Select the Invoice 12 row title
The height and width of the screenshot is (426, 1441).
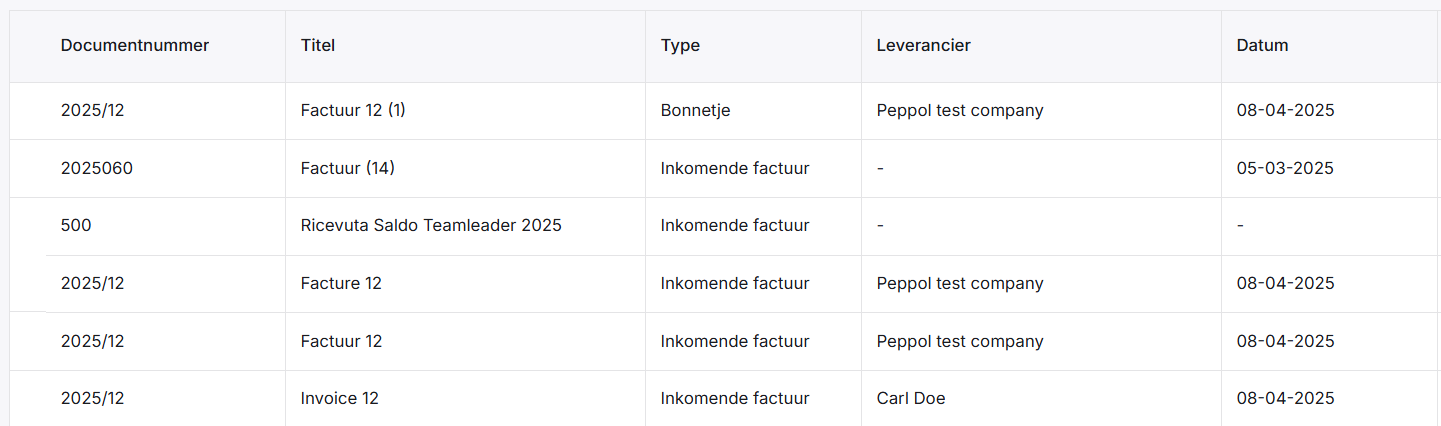340,398
